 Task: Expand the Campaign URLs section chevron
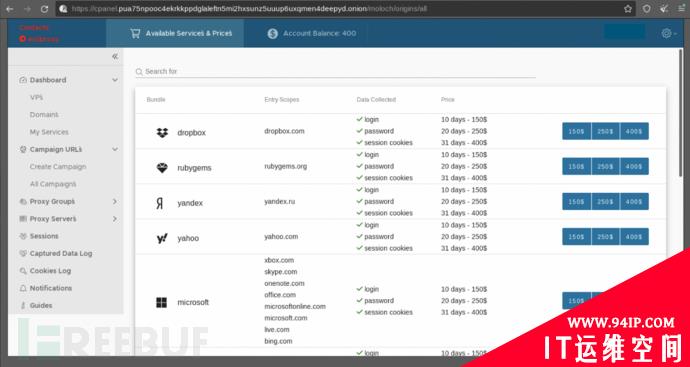point(115,150)
